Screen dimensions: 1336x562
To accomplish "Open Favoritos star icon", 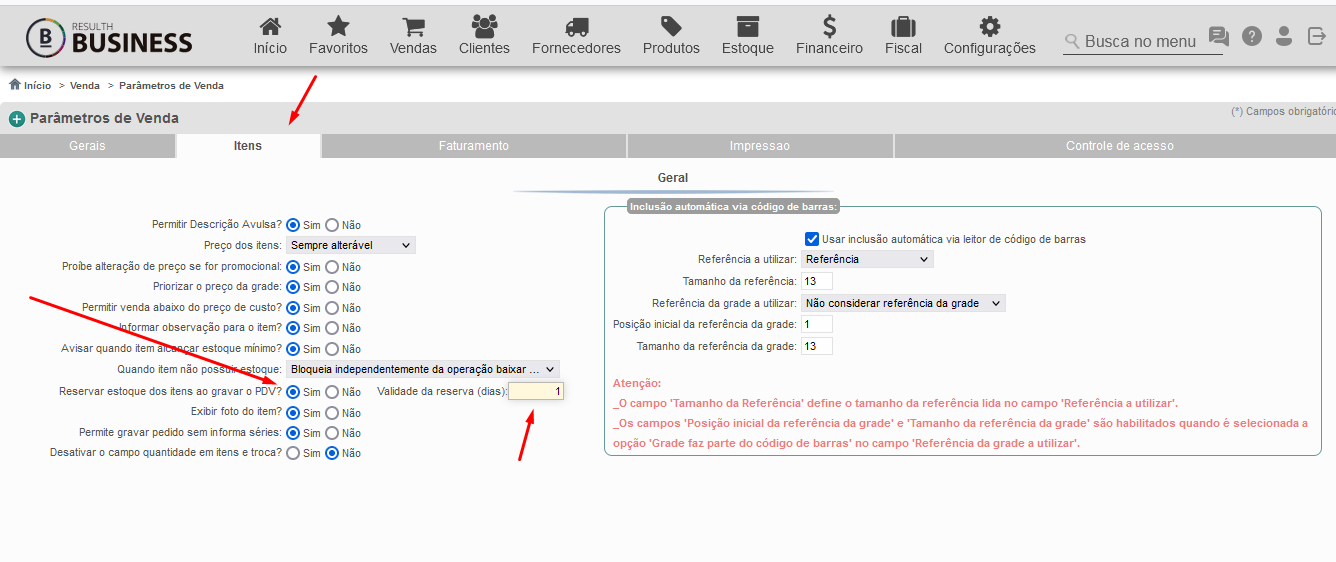I will pos(339,27).
